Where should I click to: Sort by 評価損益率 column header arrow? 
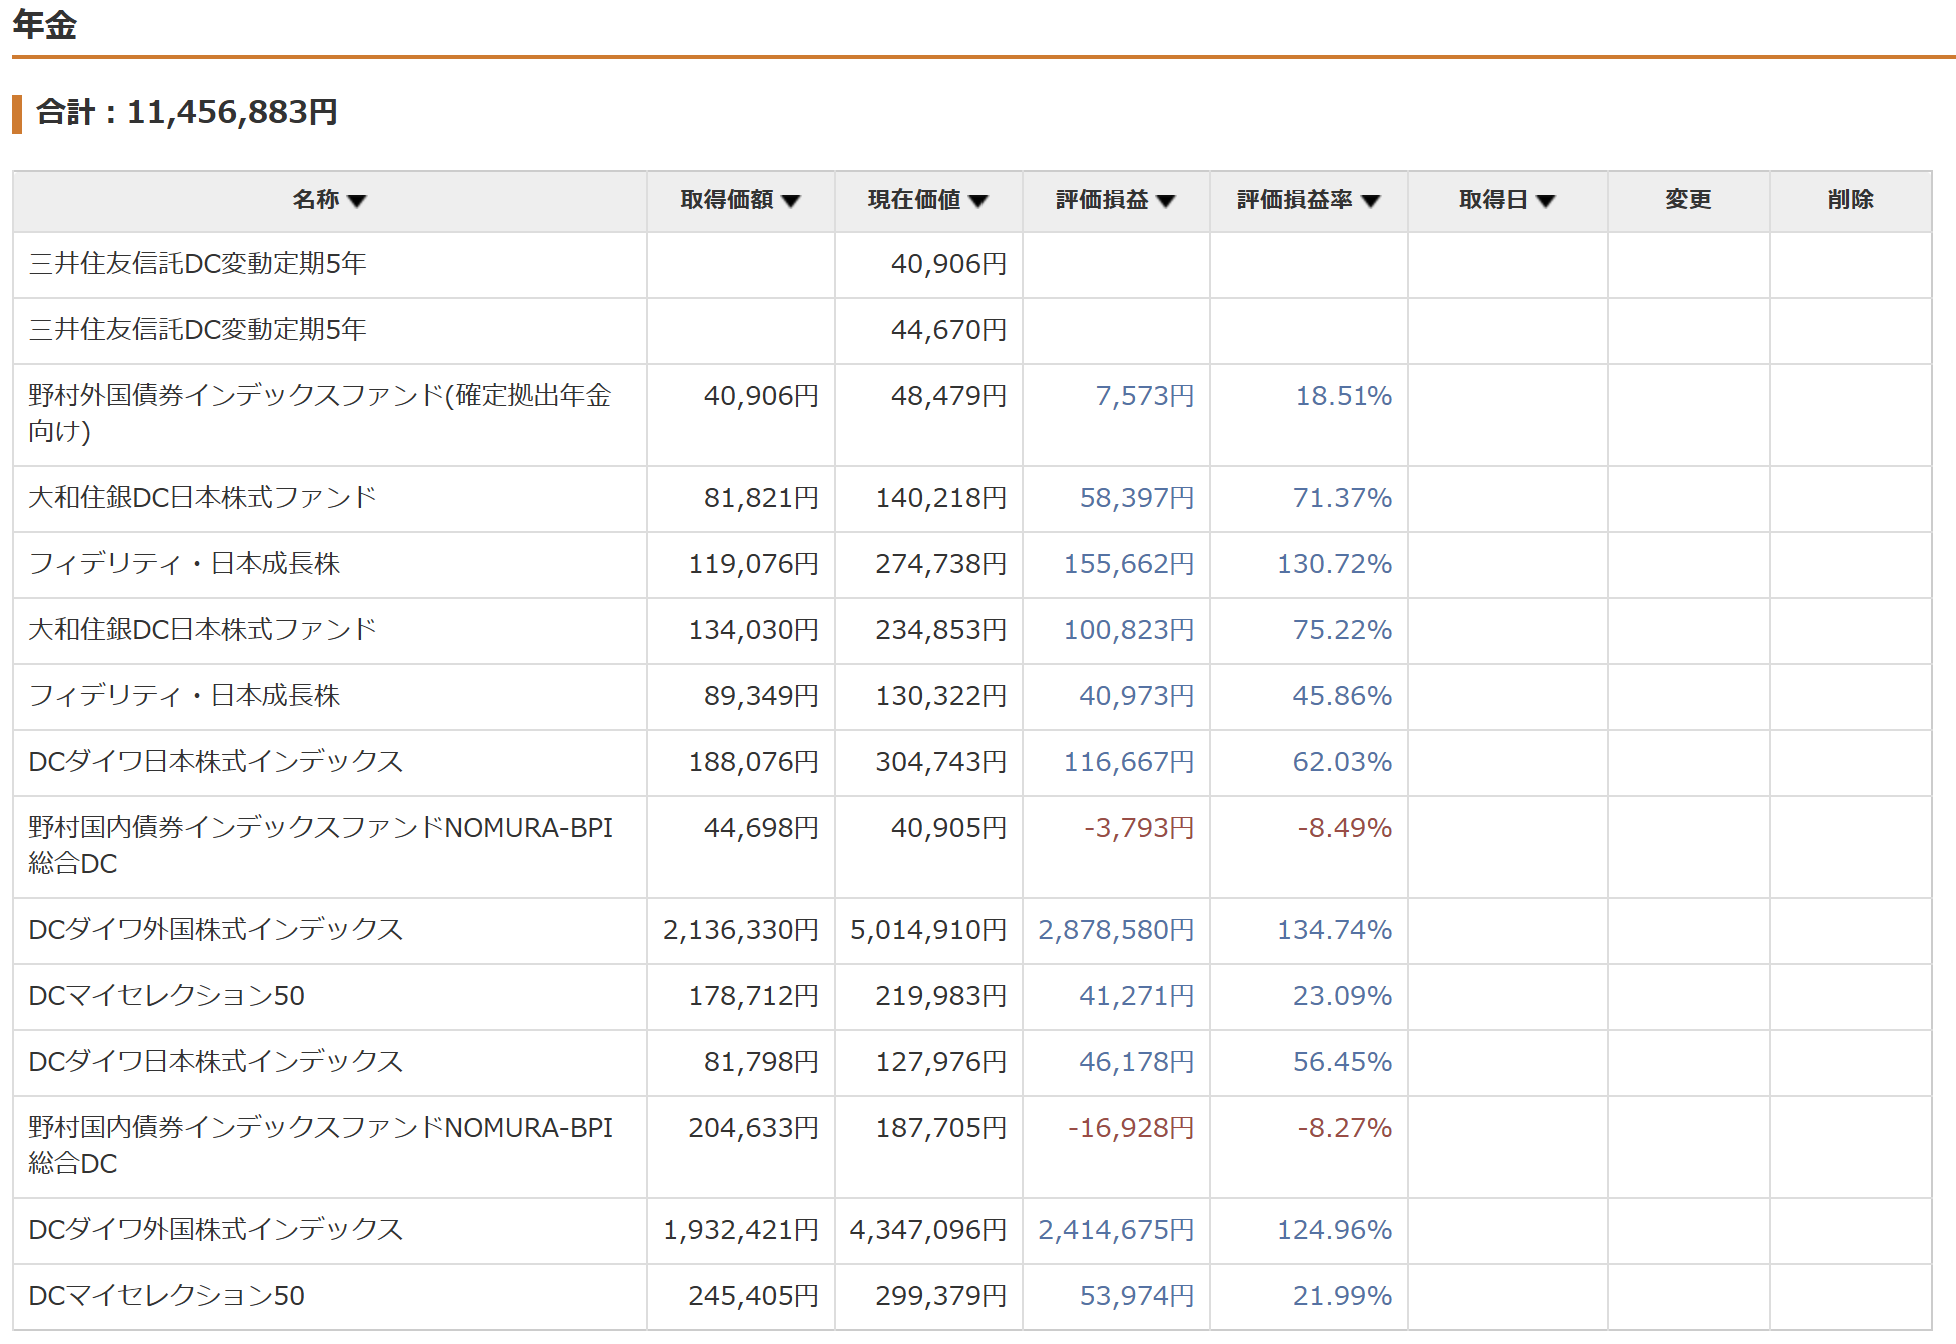click(1371, 201)
